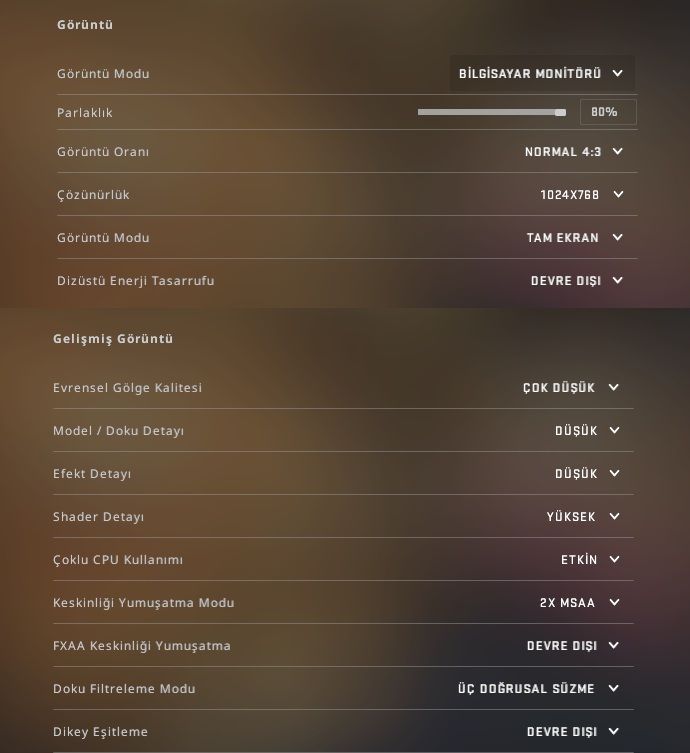The height and width of the screenshot is (753, 690).
Task: Click chevron next to Bilgisayar Monitörü
Action: coord(617,74)
